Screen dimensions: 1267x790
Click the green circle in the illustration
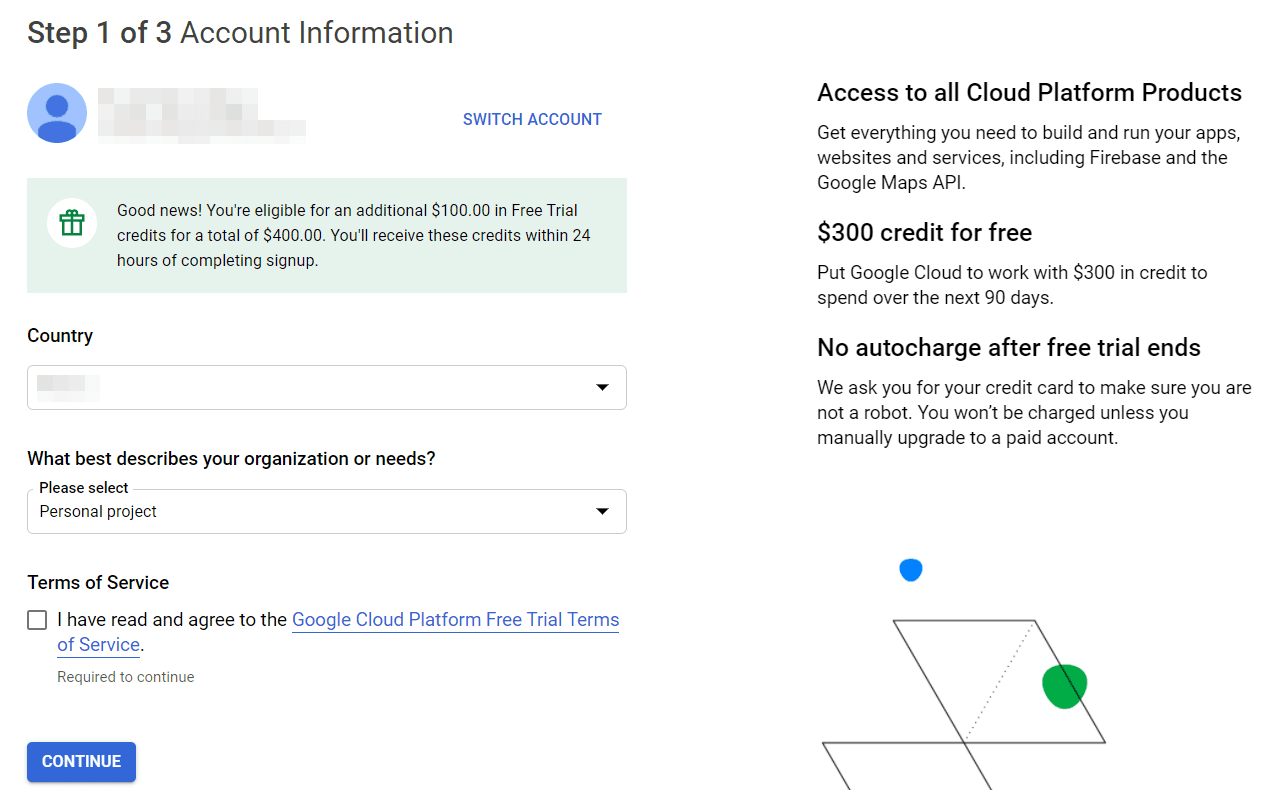click(1064, 684)
